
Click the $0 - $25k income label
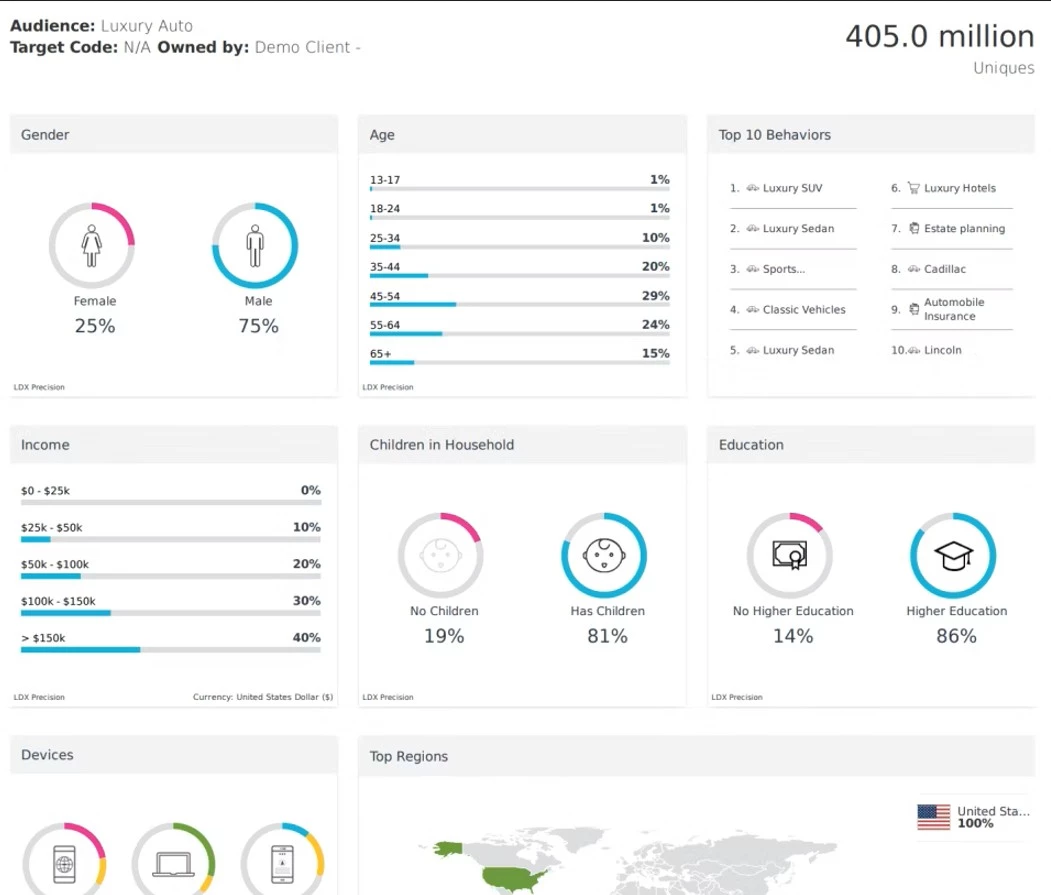click(x=45, y=490)
